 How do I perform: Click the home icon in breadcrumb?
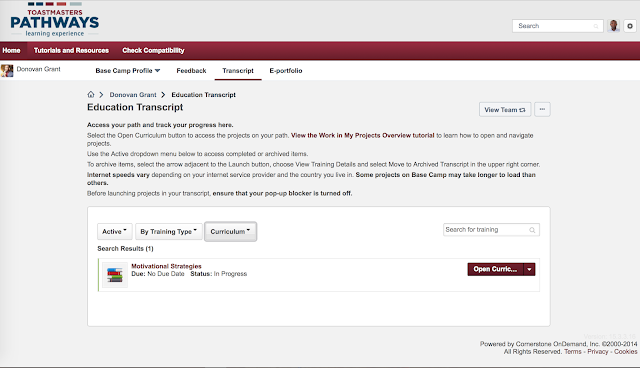[x=91, y=94]
